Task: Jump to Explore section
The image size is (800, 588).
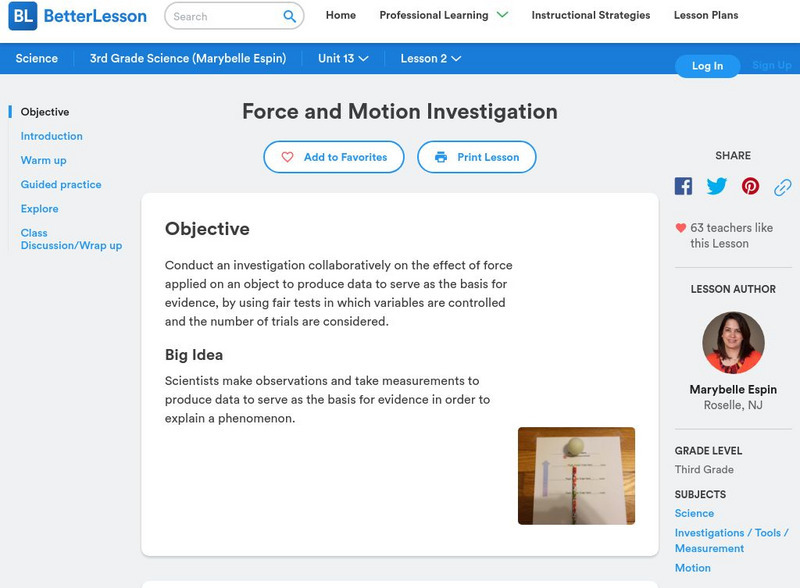Action: [x=39, y=209]
